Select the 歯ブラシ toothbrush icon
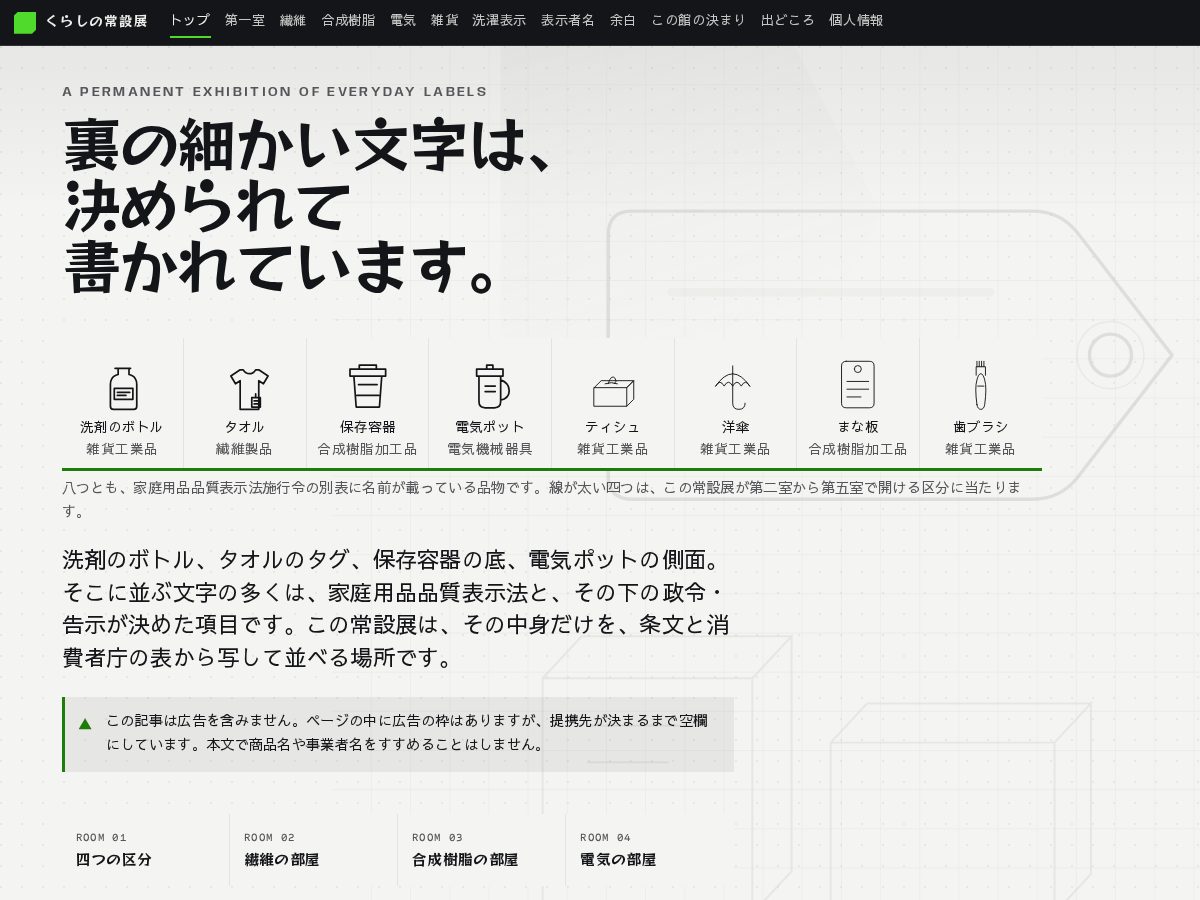 pyautogui.click(x=981, y=385)
